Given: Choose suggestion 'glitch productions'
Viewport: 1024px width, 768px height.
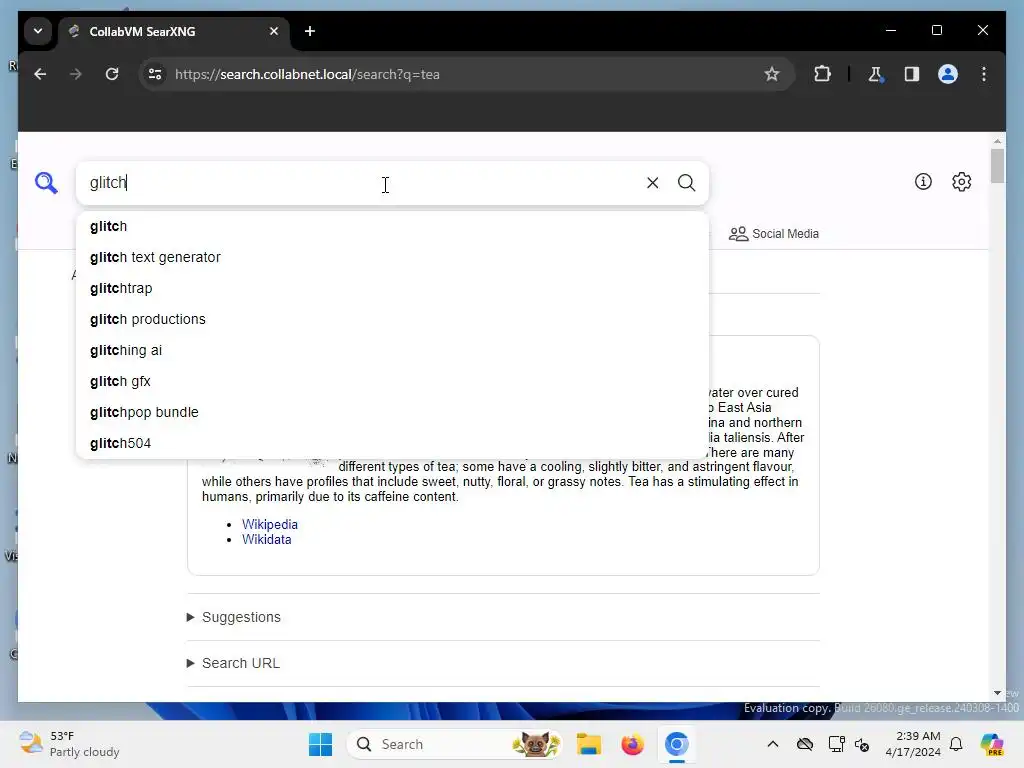Looking at the screenshot, I should [x=392, y=319].
